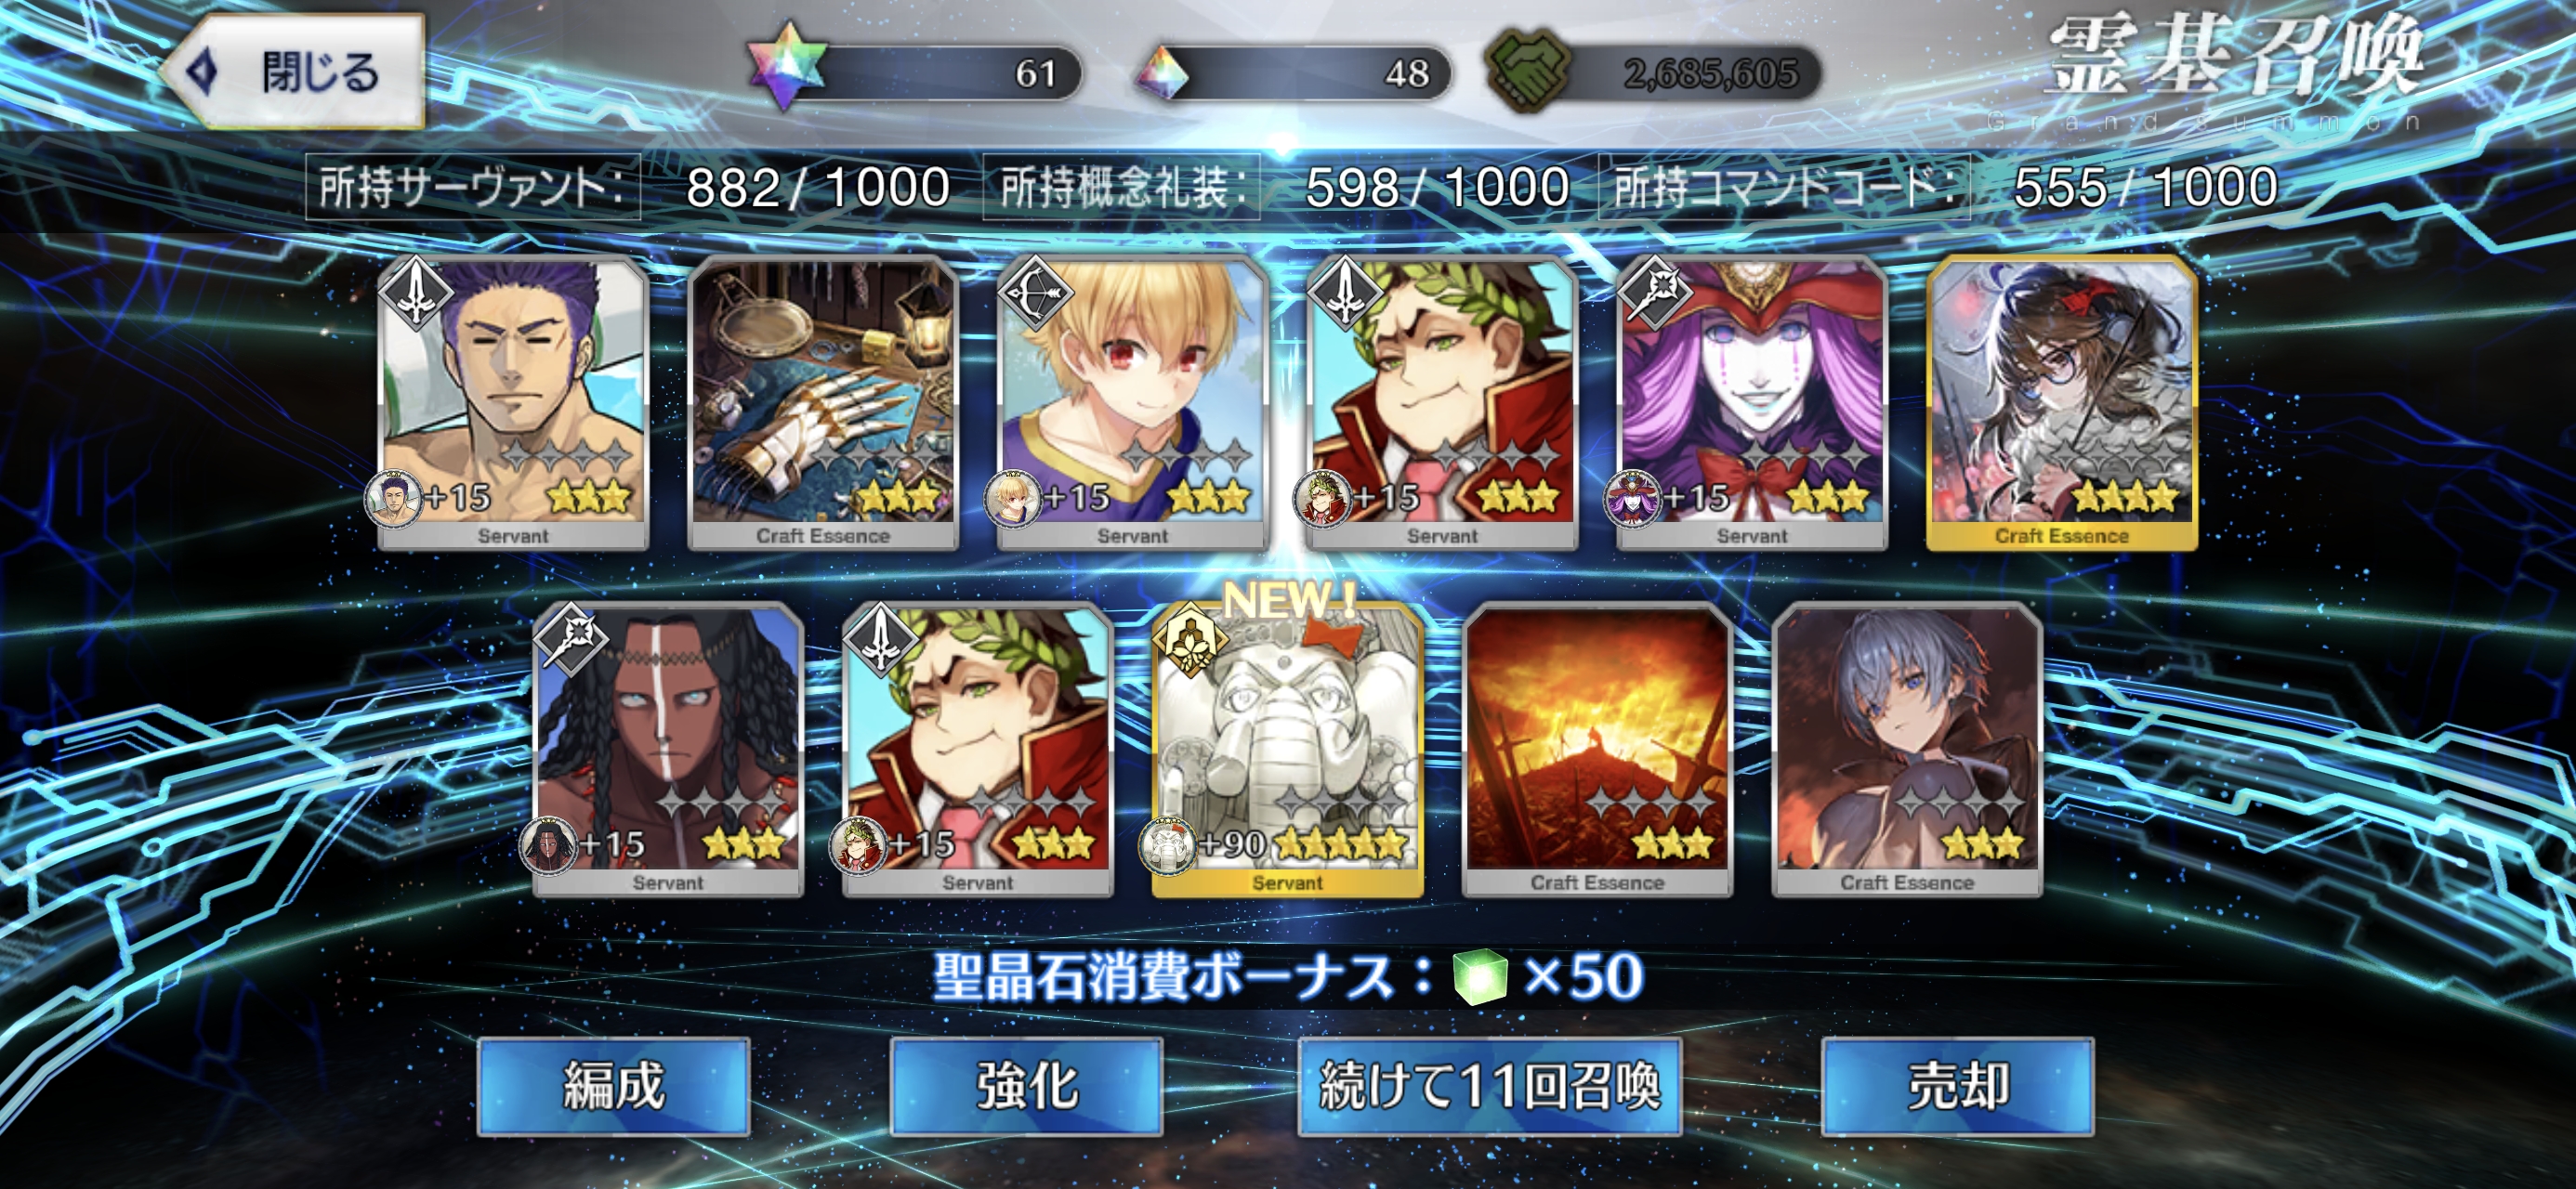The width and height of the screenshot is (2576, 1189).
Task: Tap the small elephant portrait beside +90
Action: tap(1167, 847)
